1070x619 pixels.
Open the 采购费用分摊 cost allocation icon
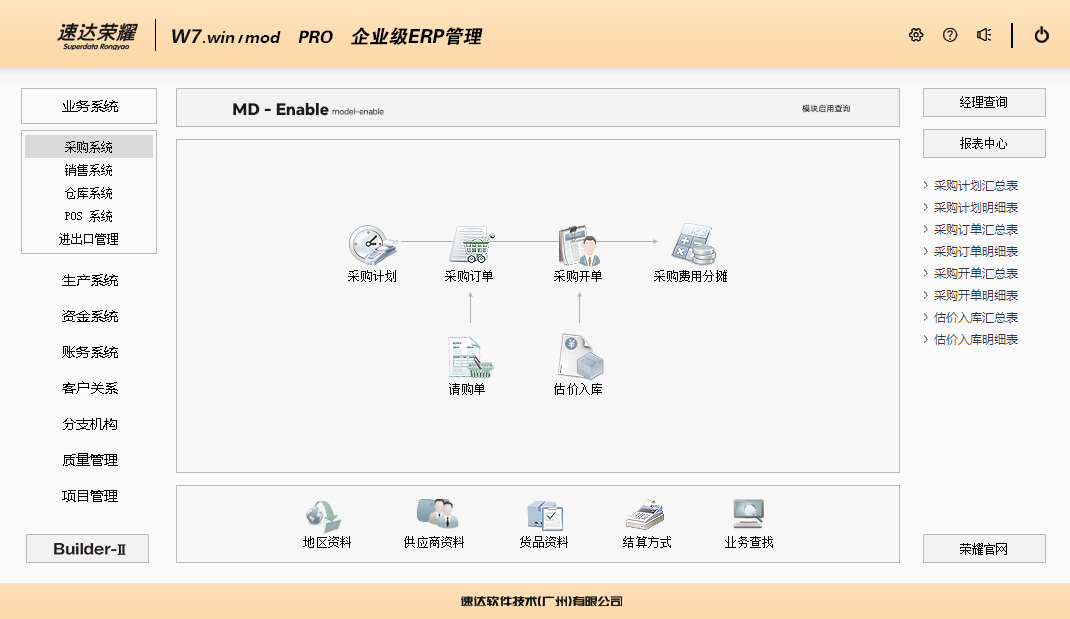click(x=690, y=245)
